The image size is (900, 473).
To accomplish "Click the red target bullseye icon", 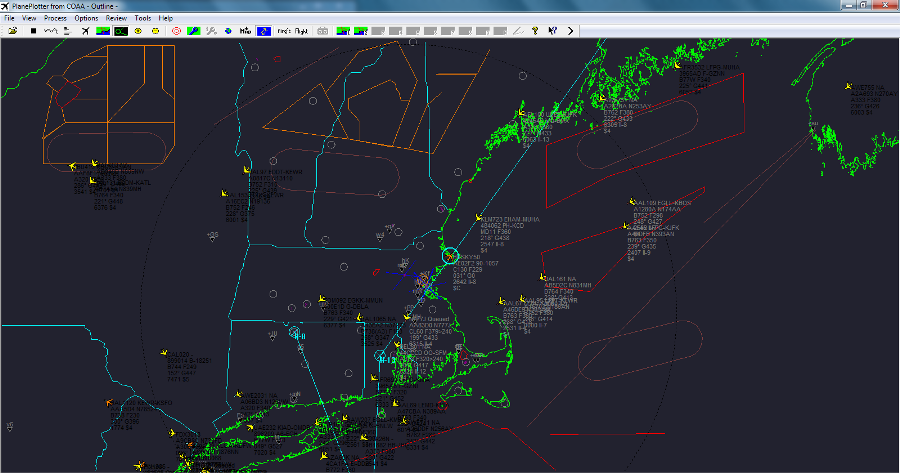I will click(x=175, y=31).
